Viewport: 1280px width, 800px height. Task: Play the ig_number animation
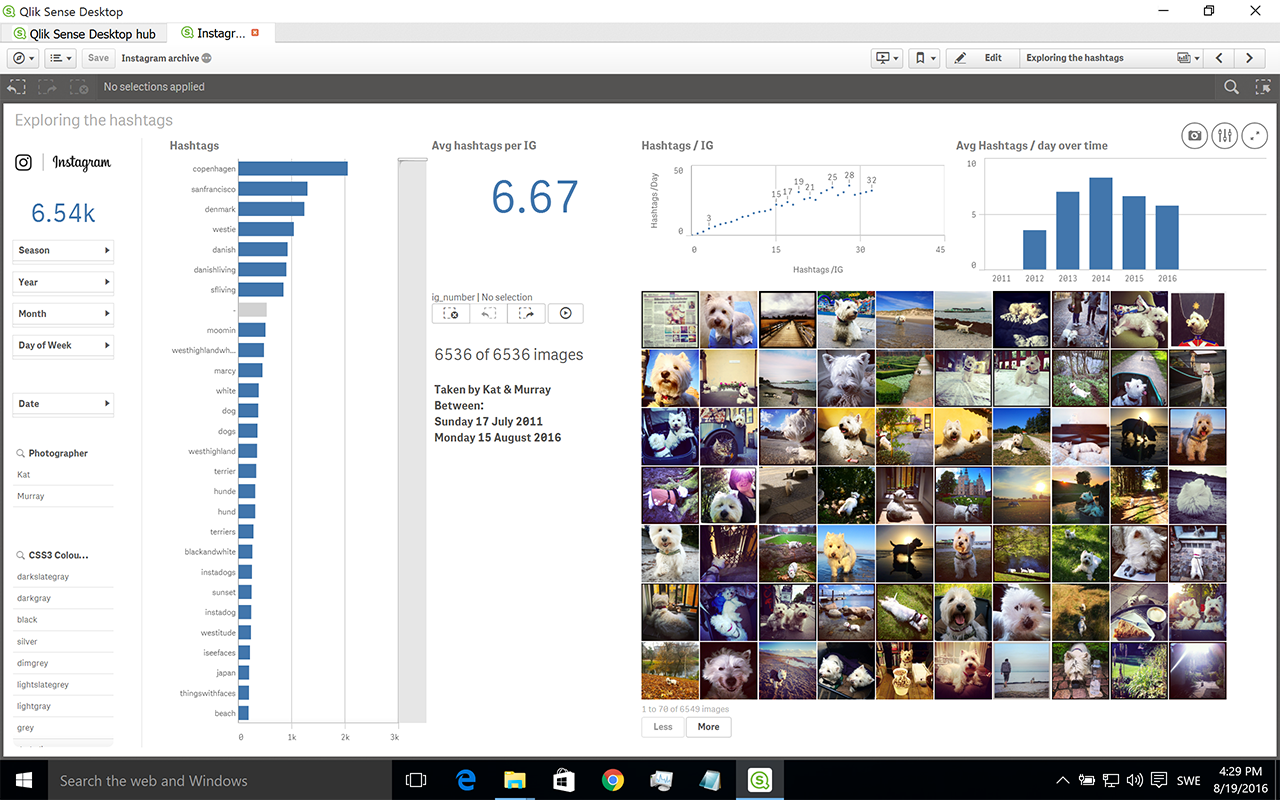[x=565, y=313]
